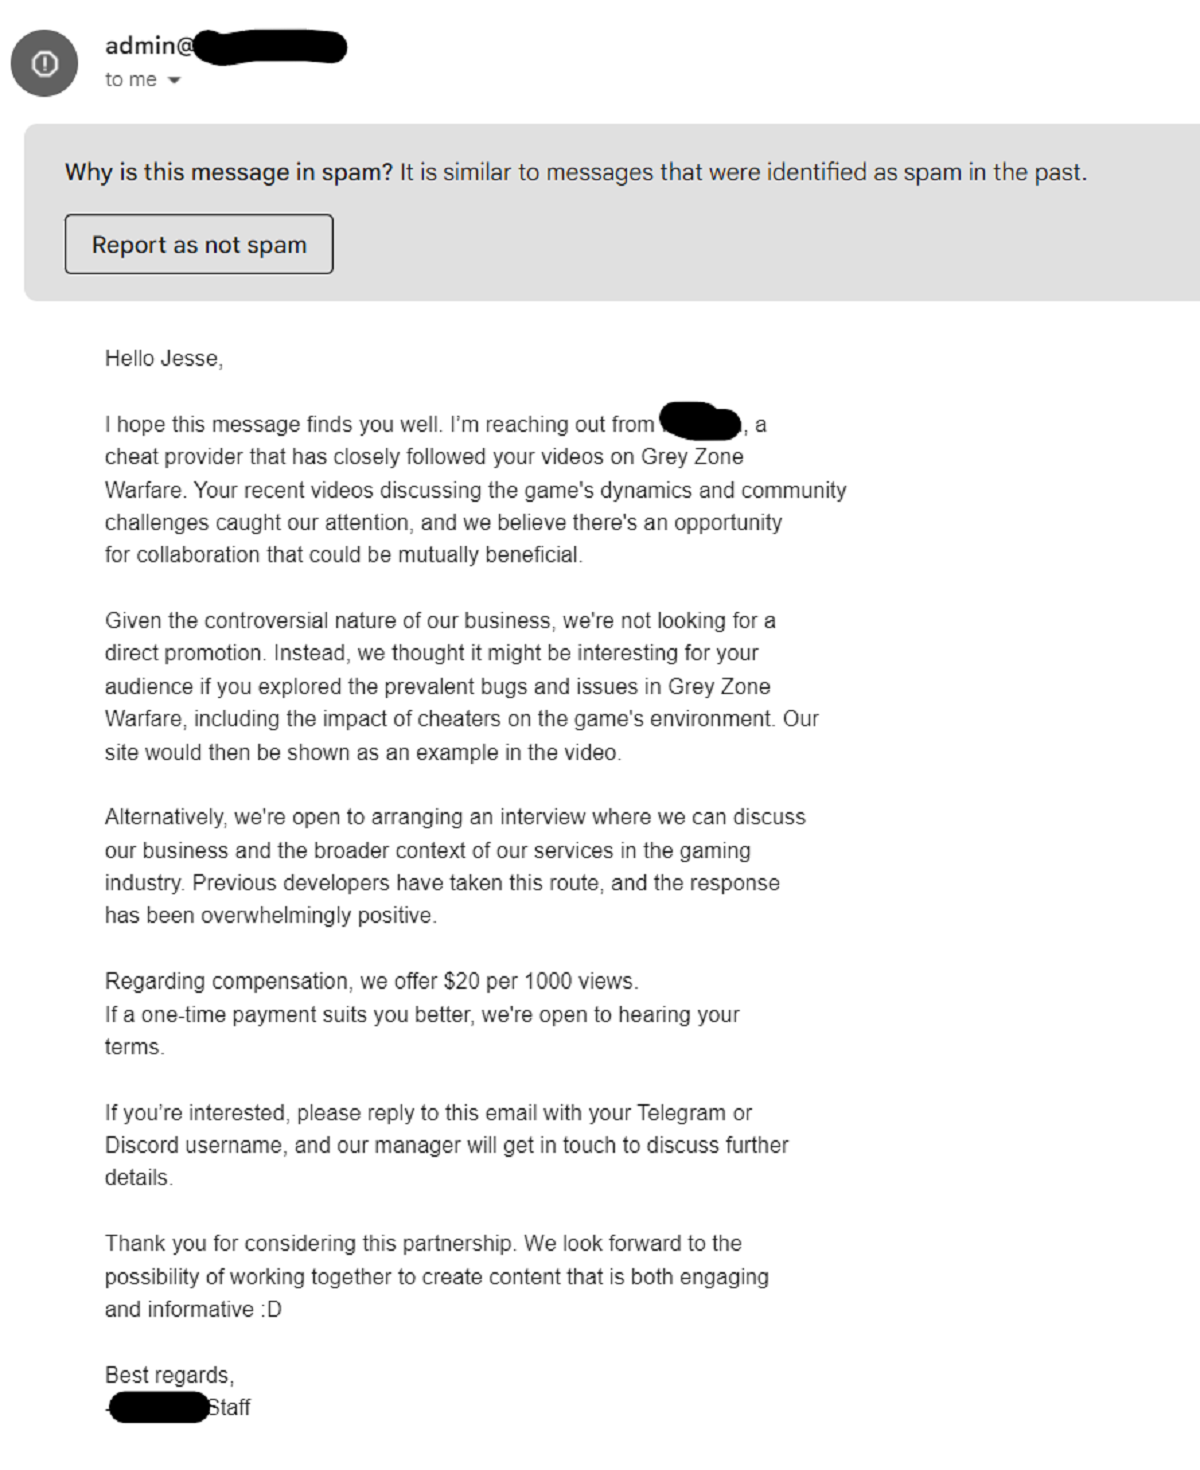
Task: Click the "Staff" signature text
Action: [x=230, y=1408]
